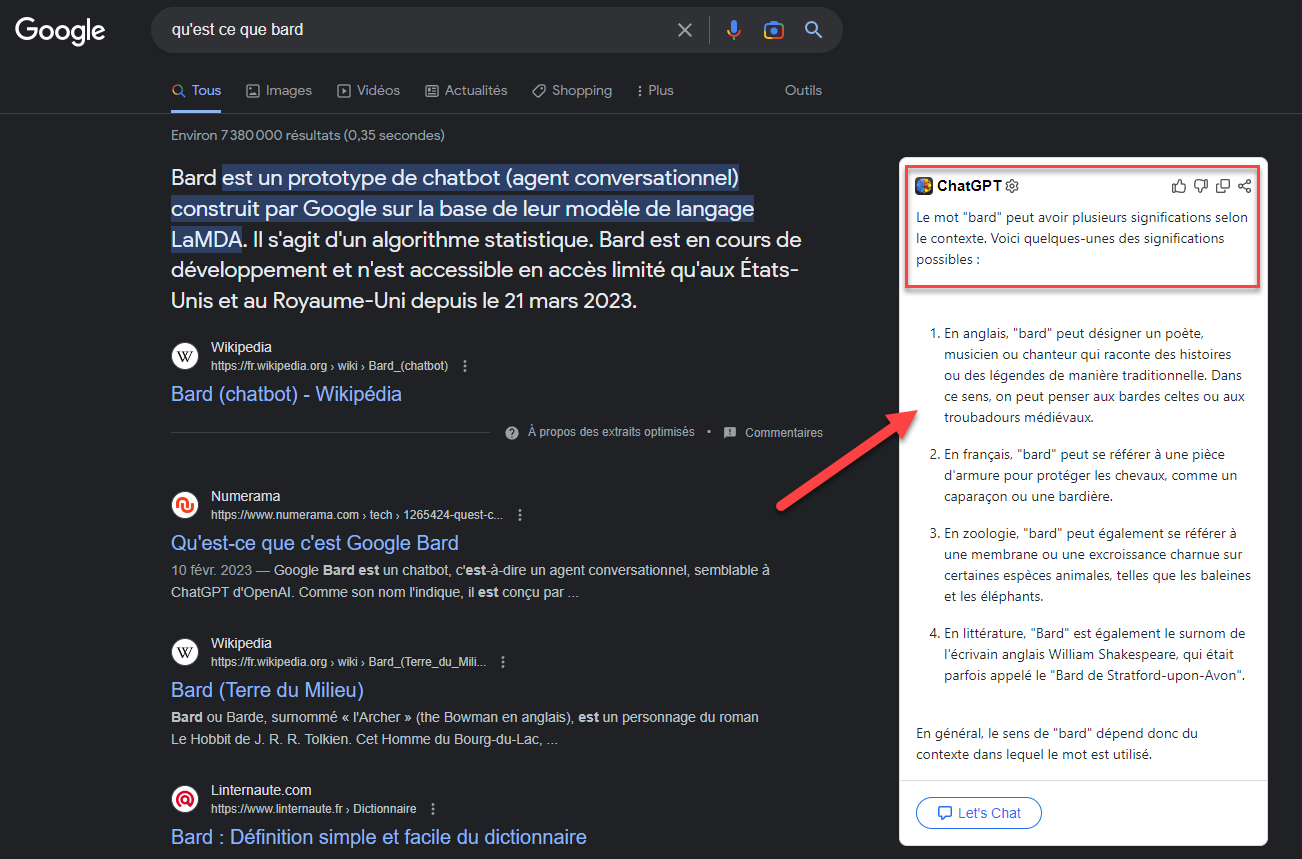Click ChatGPT list item about William Shakespeare
The width and height of the screenshot is (1302, 859).
pos(1095,654)
